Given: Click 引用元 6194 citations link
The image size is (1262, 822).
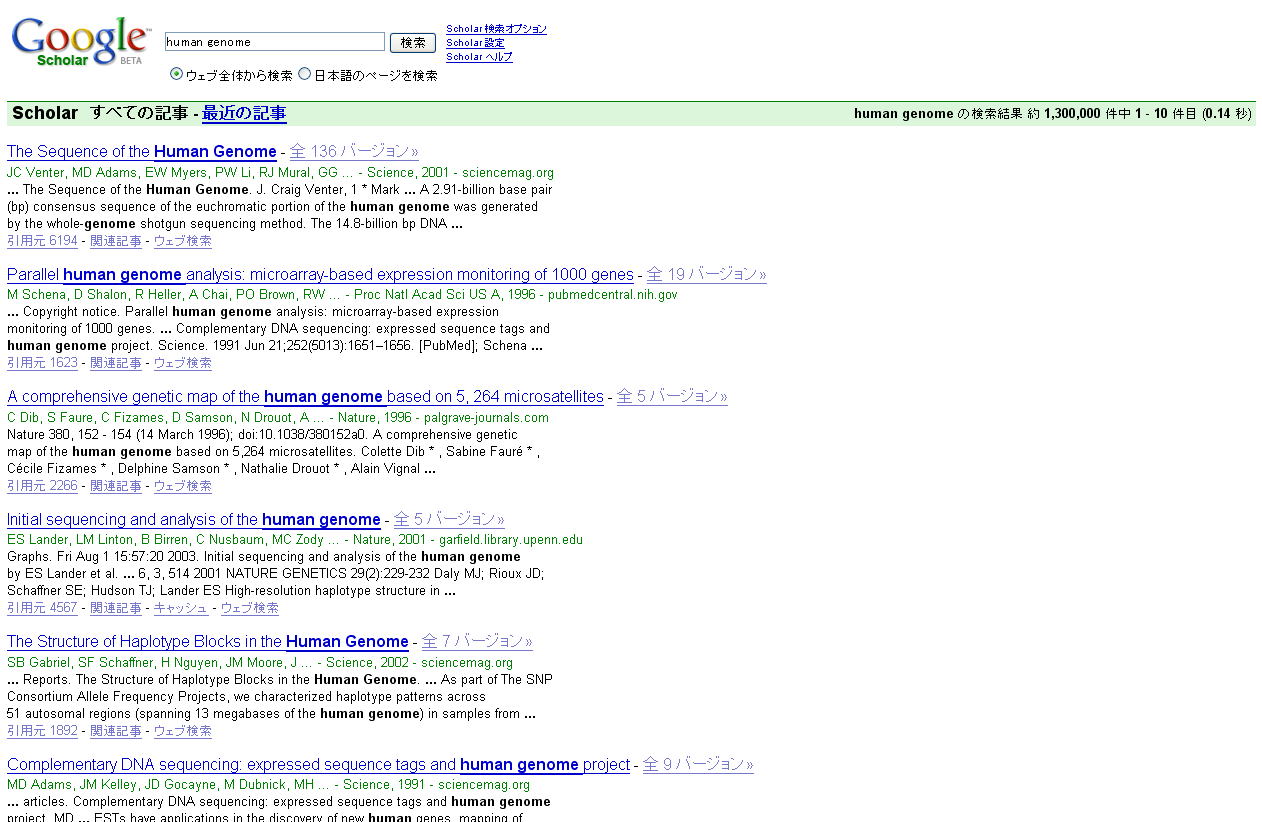Looking at the screenshot, I should coord(42,241).
